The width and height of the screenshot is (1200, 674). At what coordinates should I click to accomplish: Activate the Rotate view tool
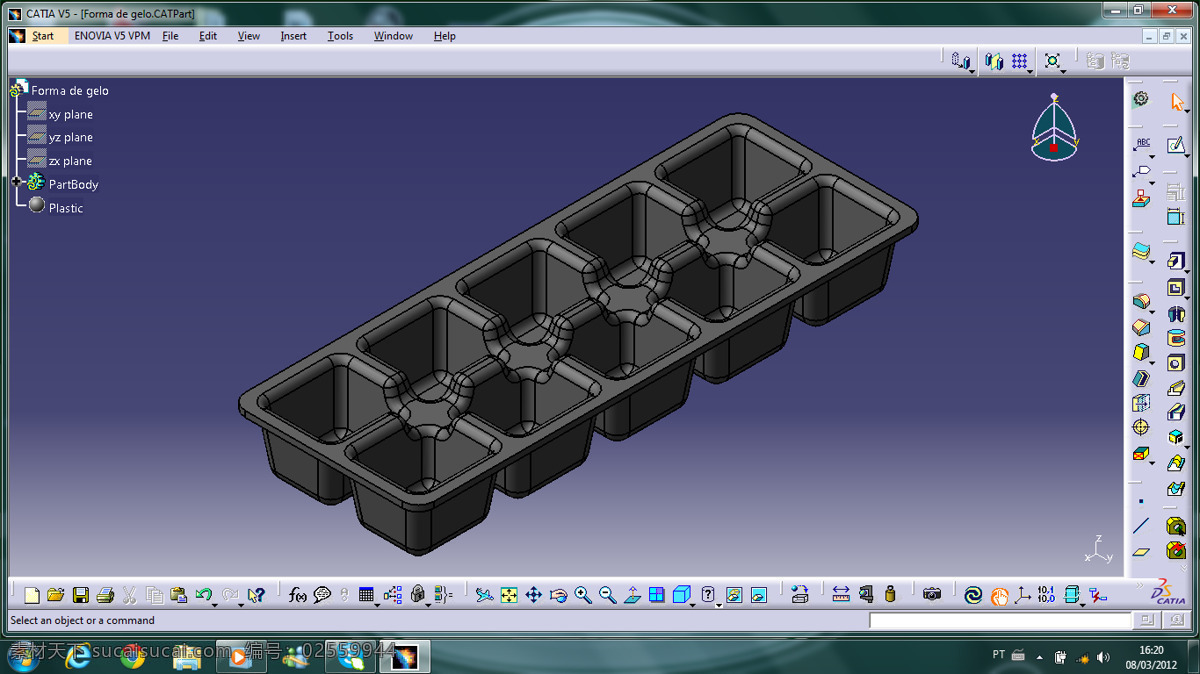click(x=558, y=595)
